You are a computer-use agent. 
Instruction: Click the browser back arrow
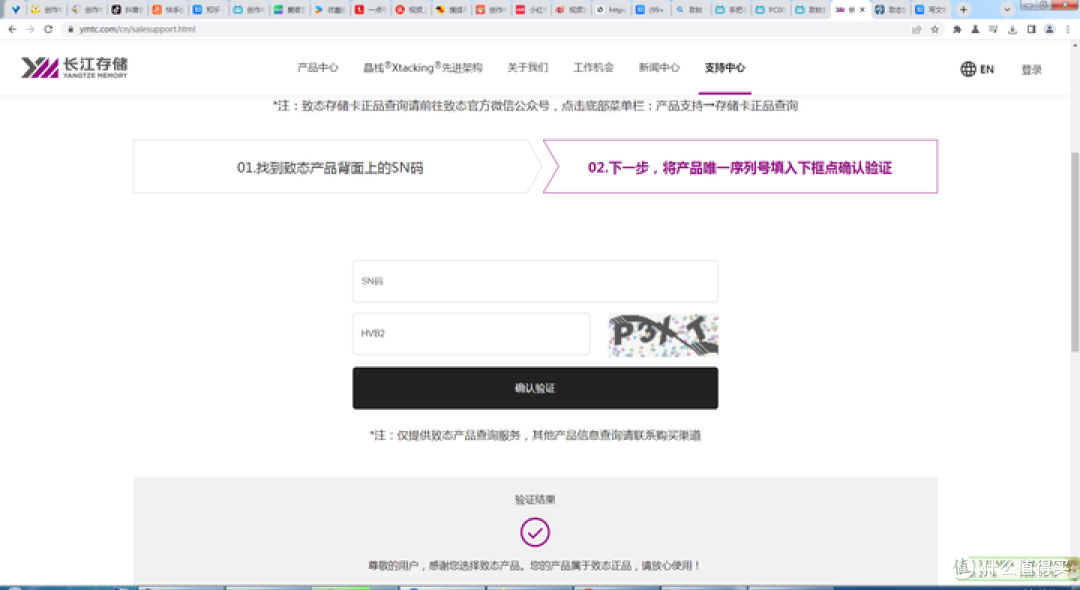[x=12, y=30]
